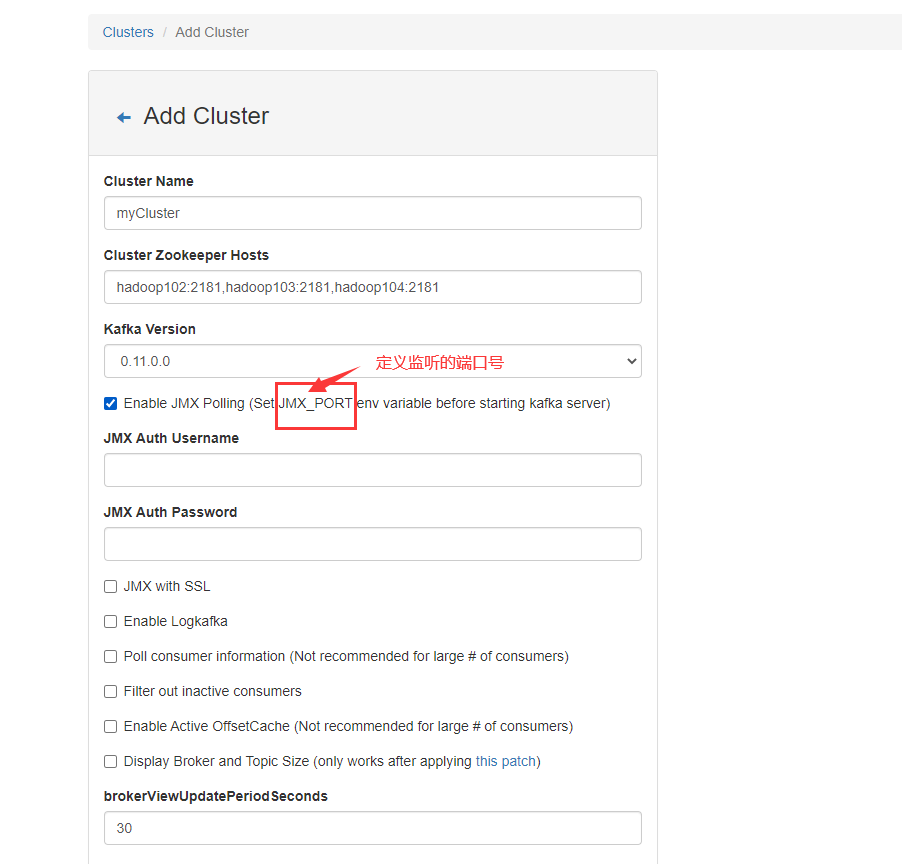902x864 pixels.
Task: Check Display Broker and Topic Size
Action: coord(110,761)
